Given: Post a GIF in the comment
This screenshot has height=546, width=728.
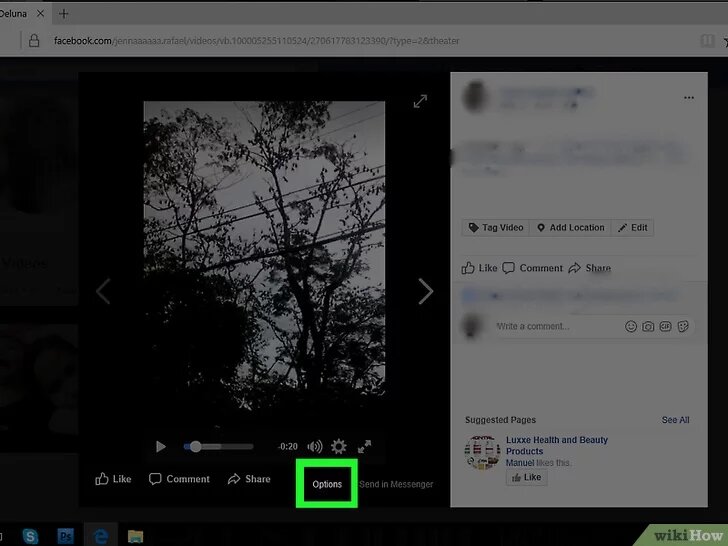Looking at the screenshot, I should (x=665, y=326).
